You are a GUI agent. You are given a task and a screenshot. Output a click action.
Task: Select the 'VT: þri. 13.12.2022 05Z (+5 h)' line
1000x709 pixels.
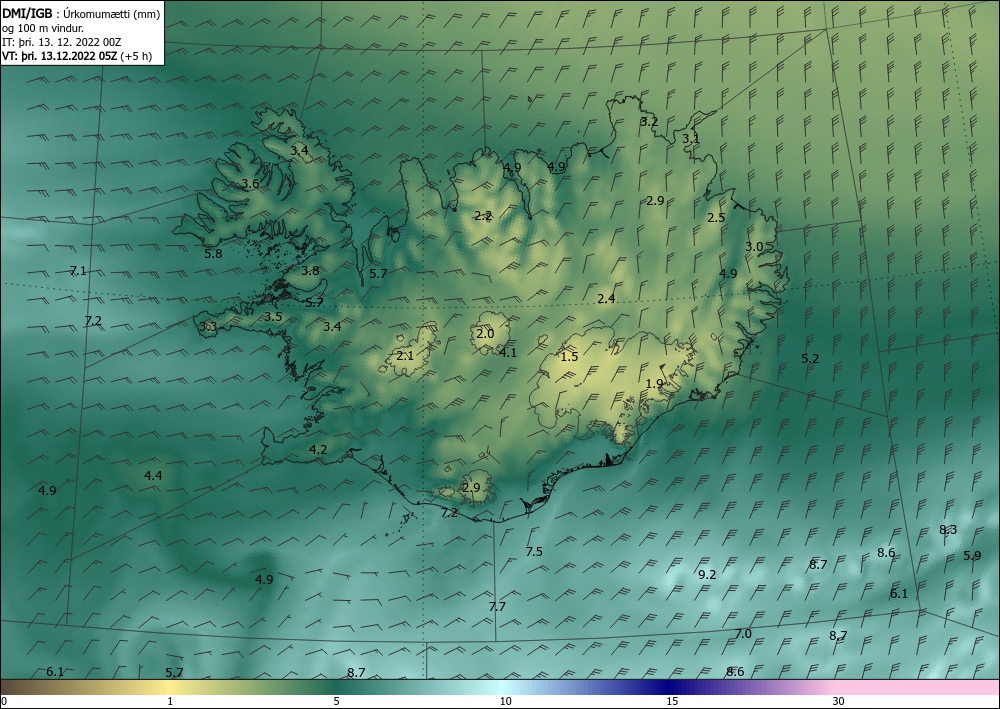point(77,56)
